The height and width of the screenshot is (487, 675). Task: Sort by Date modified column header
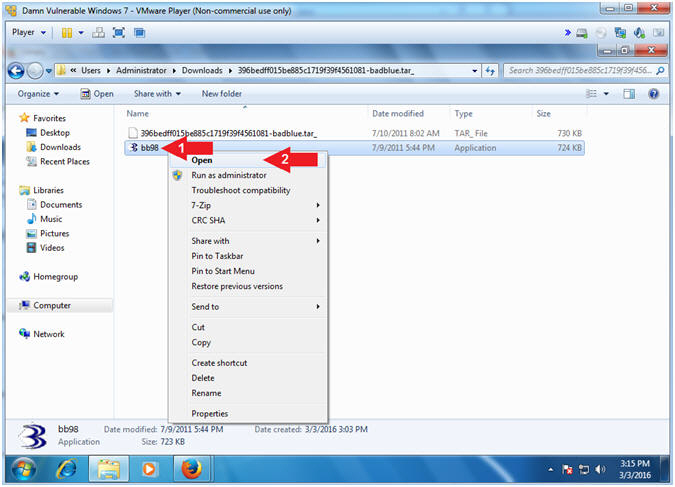[x=398, y=114]
